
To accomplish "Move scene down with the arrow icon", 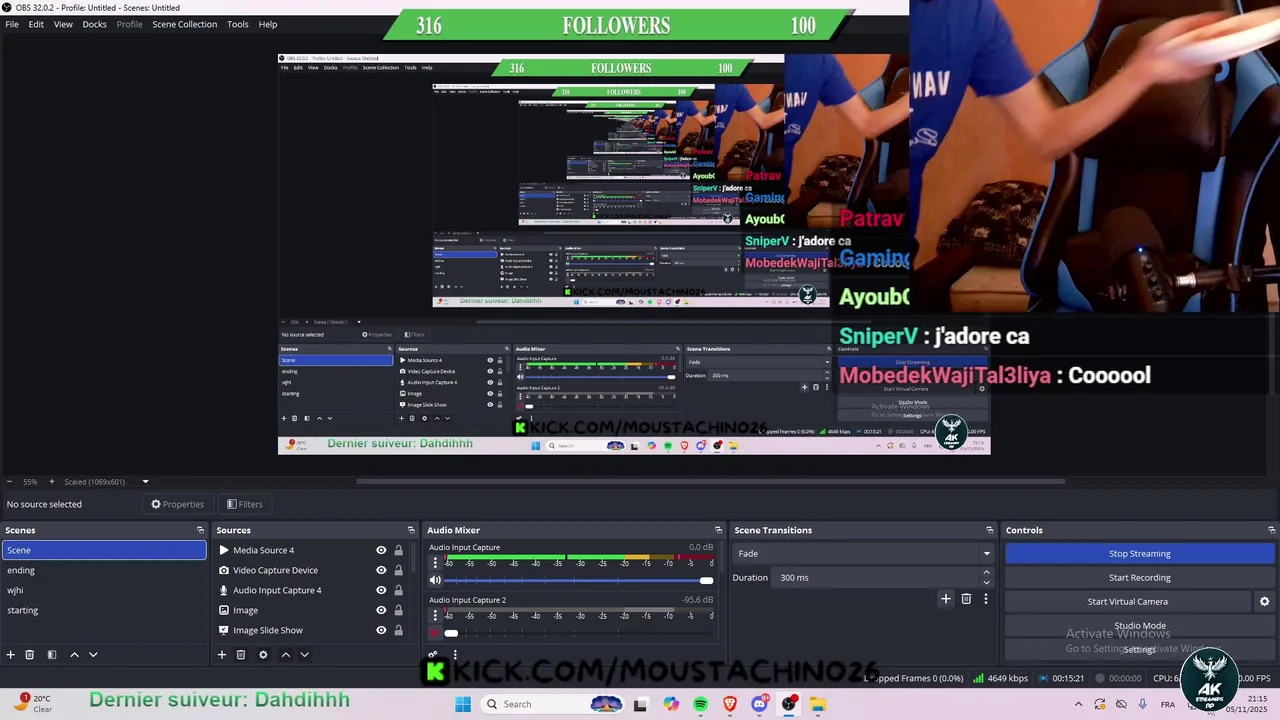I will coord(93,655).
